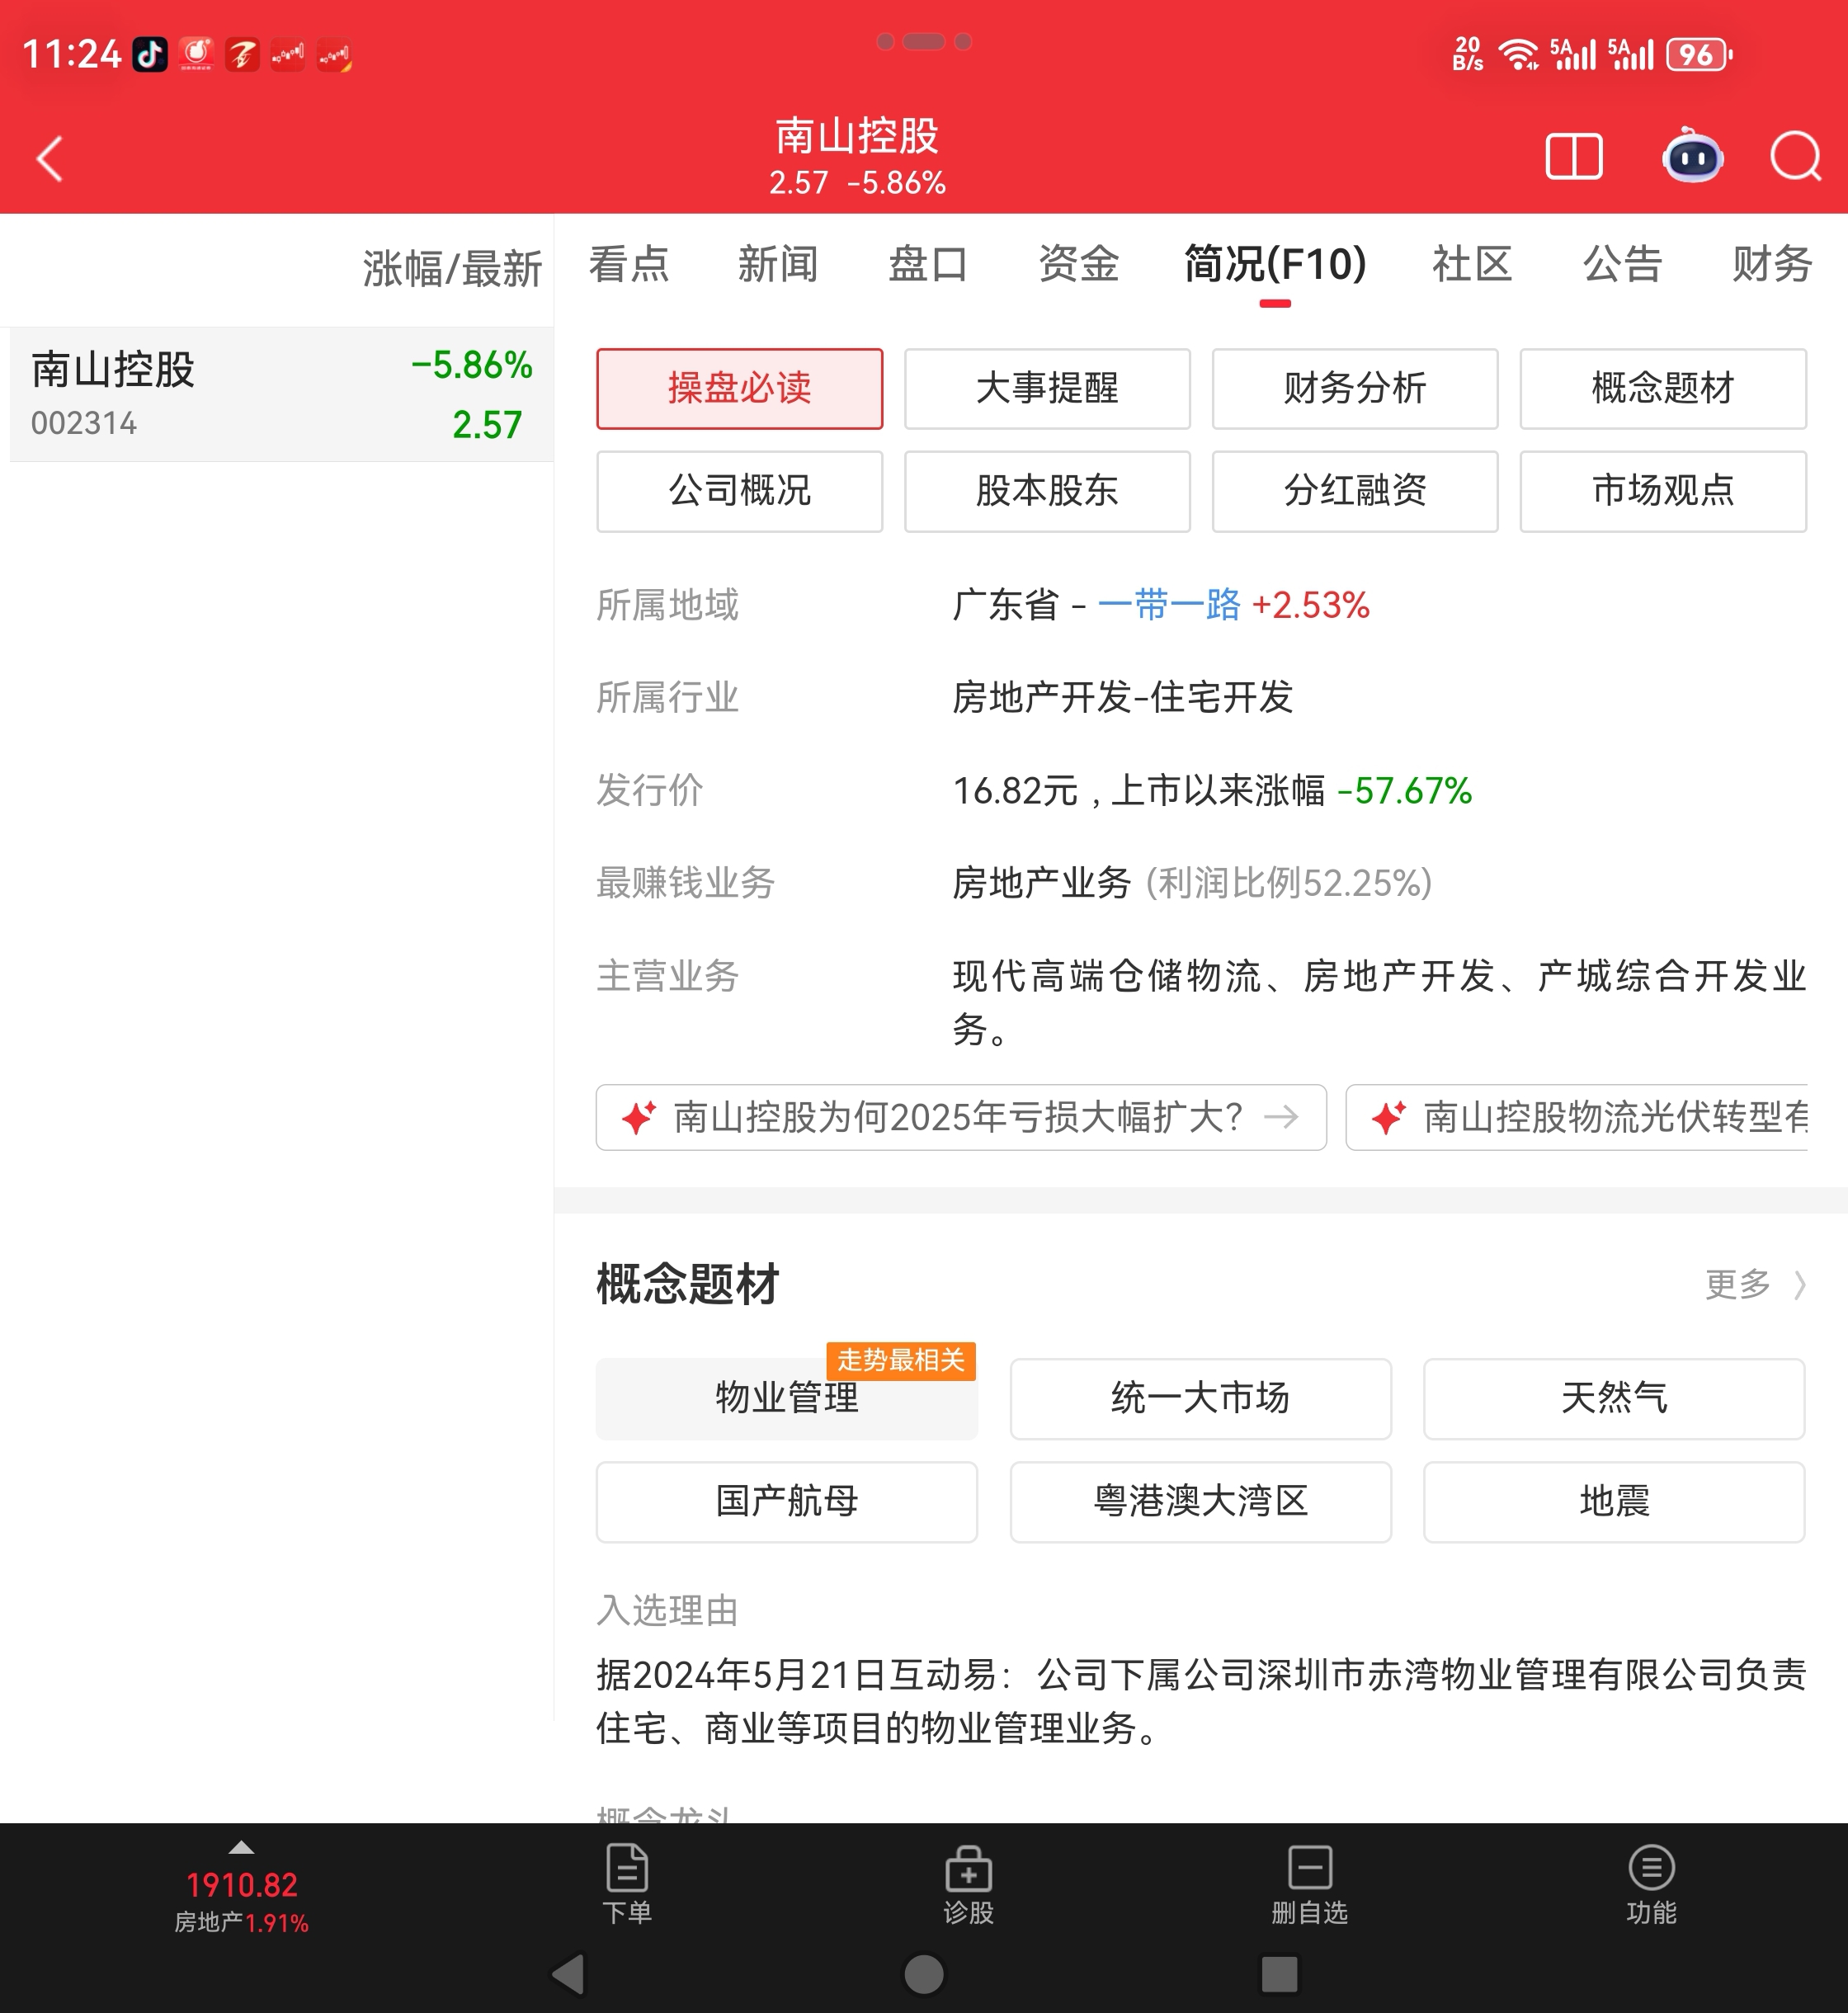The height and width of the screenshot is (2013, 1848).
Task: Expand the bottom index panel arrow
Action: coord(241,1848)
